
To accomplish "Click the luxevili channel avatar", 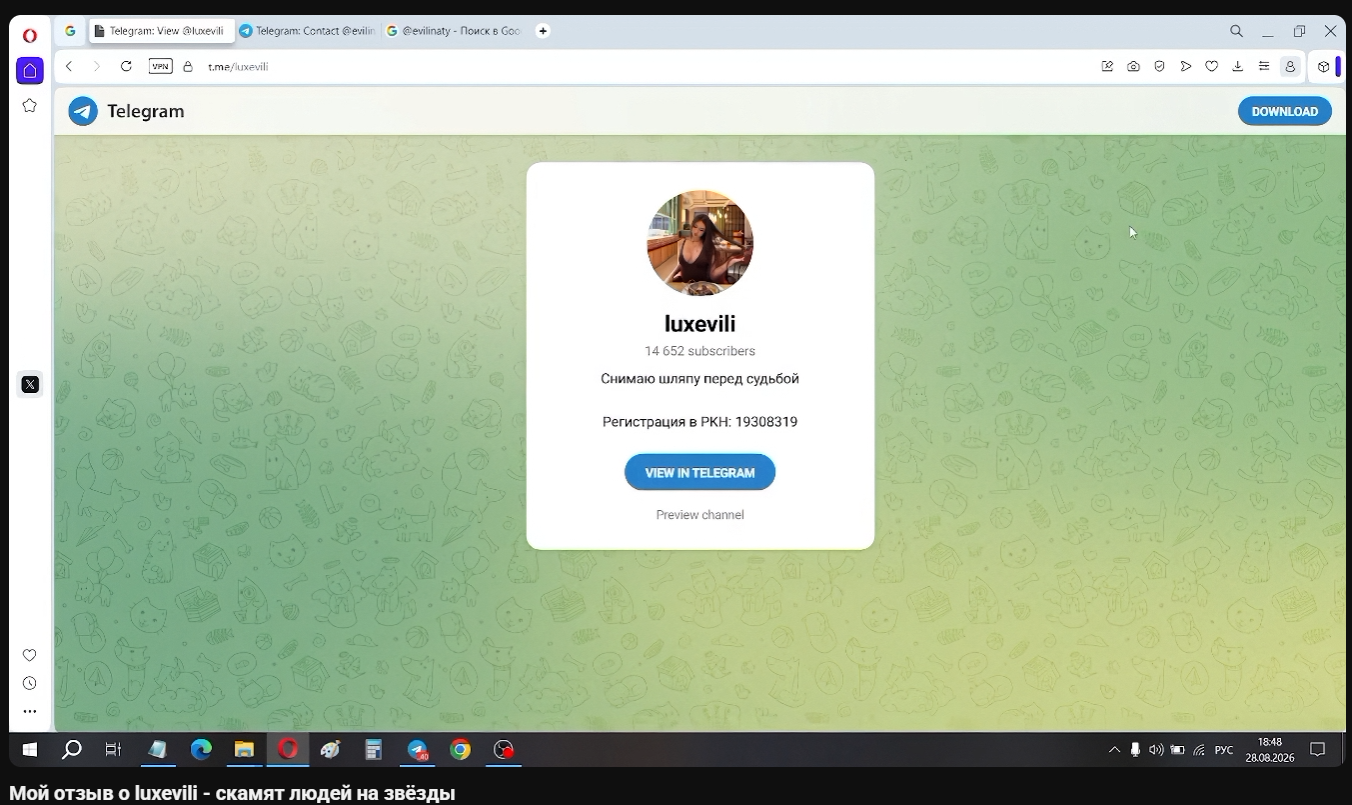I will 700,243.
